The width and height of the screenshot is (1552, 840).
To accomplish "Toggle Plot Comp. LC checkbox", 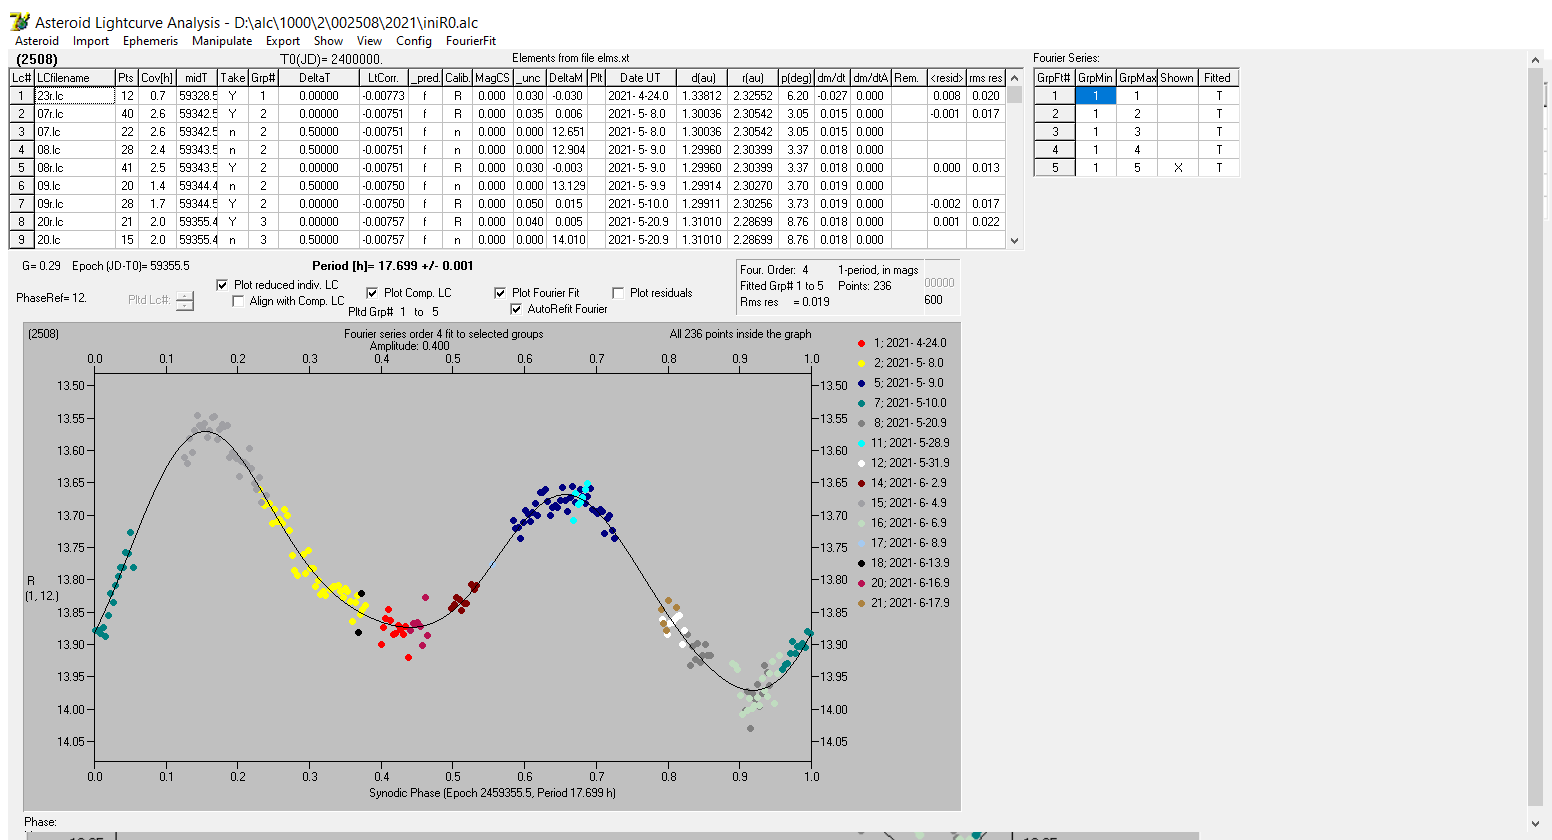I will coord(372,293).
